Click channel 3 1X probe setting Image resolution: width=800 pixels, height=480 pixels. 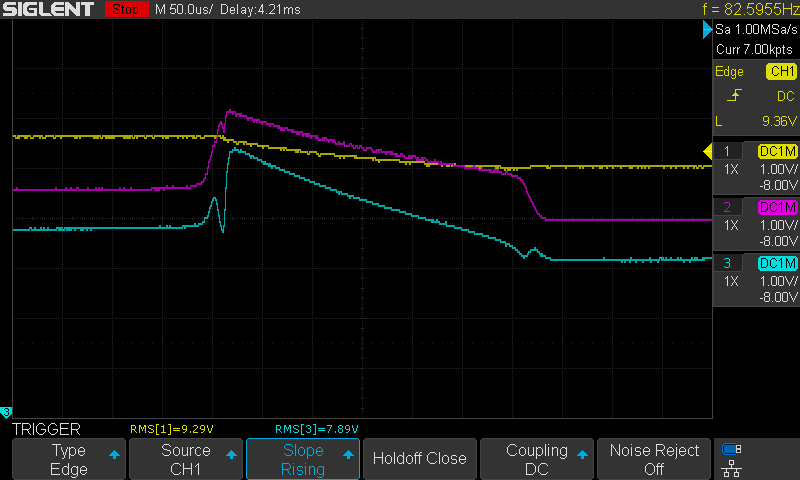click(731, 281)
